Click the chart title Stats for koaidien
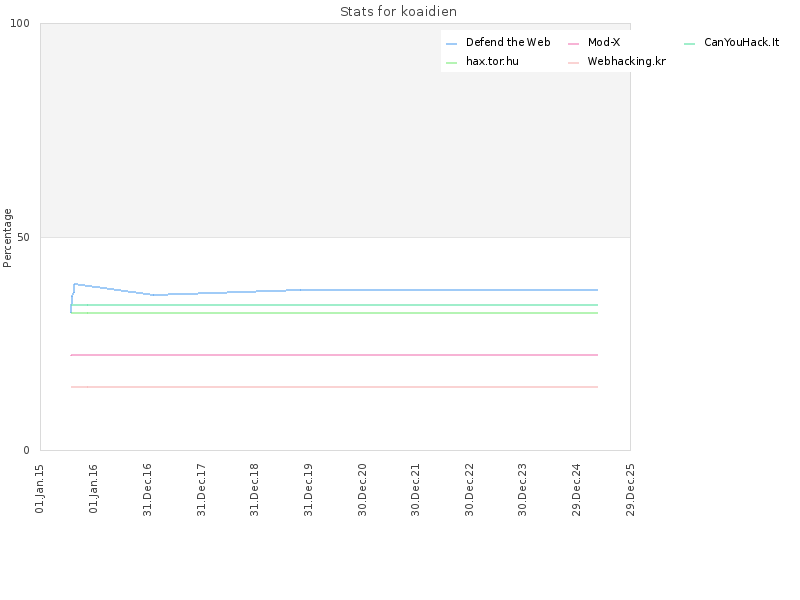This screenshot has width=800, height=600. [398, 12]
